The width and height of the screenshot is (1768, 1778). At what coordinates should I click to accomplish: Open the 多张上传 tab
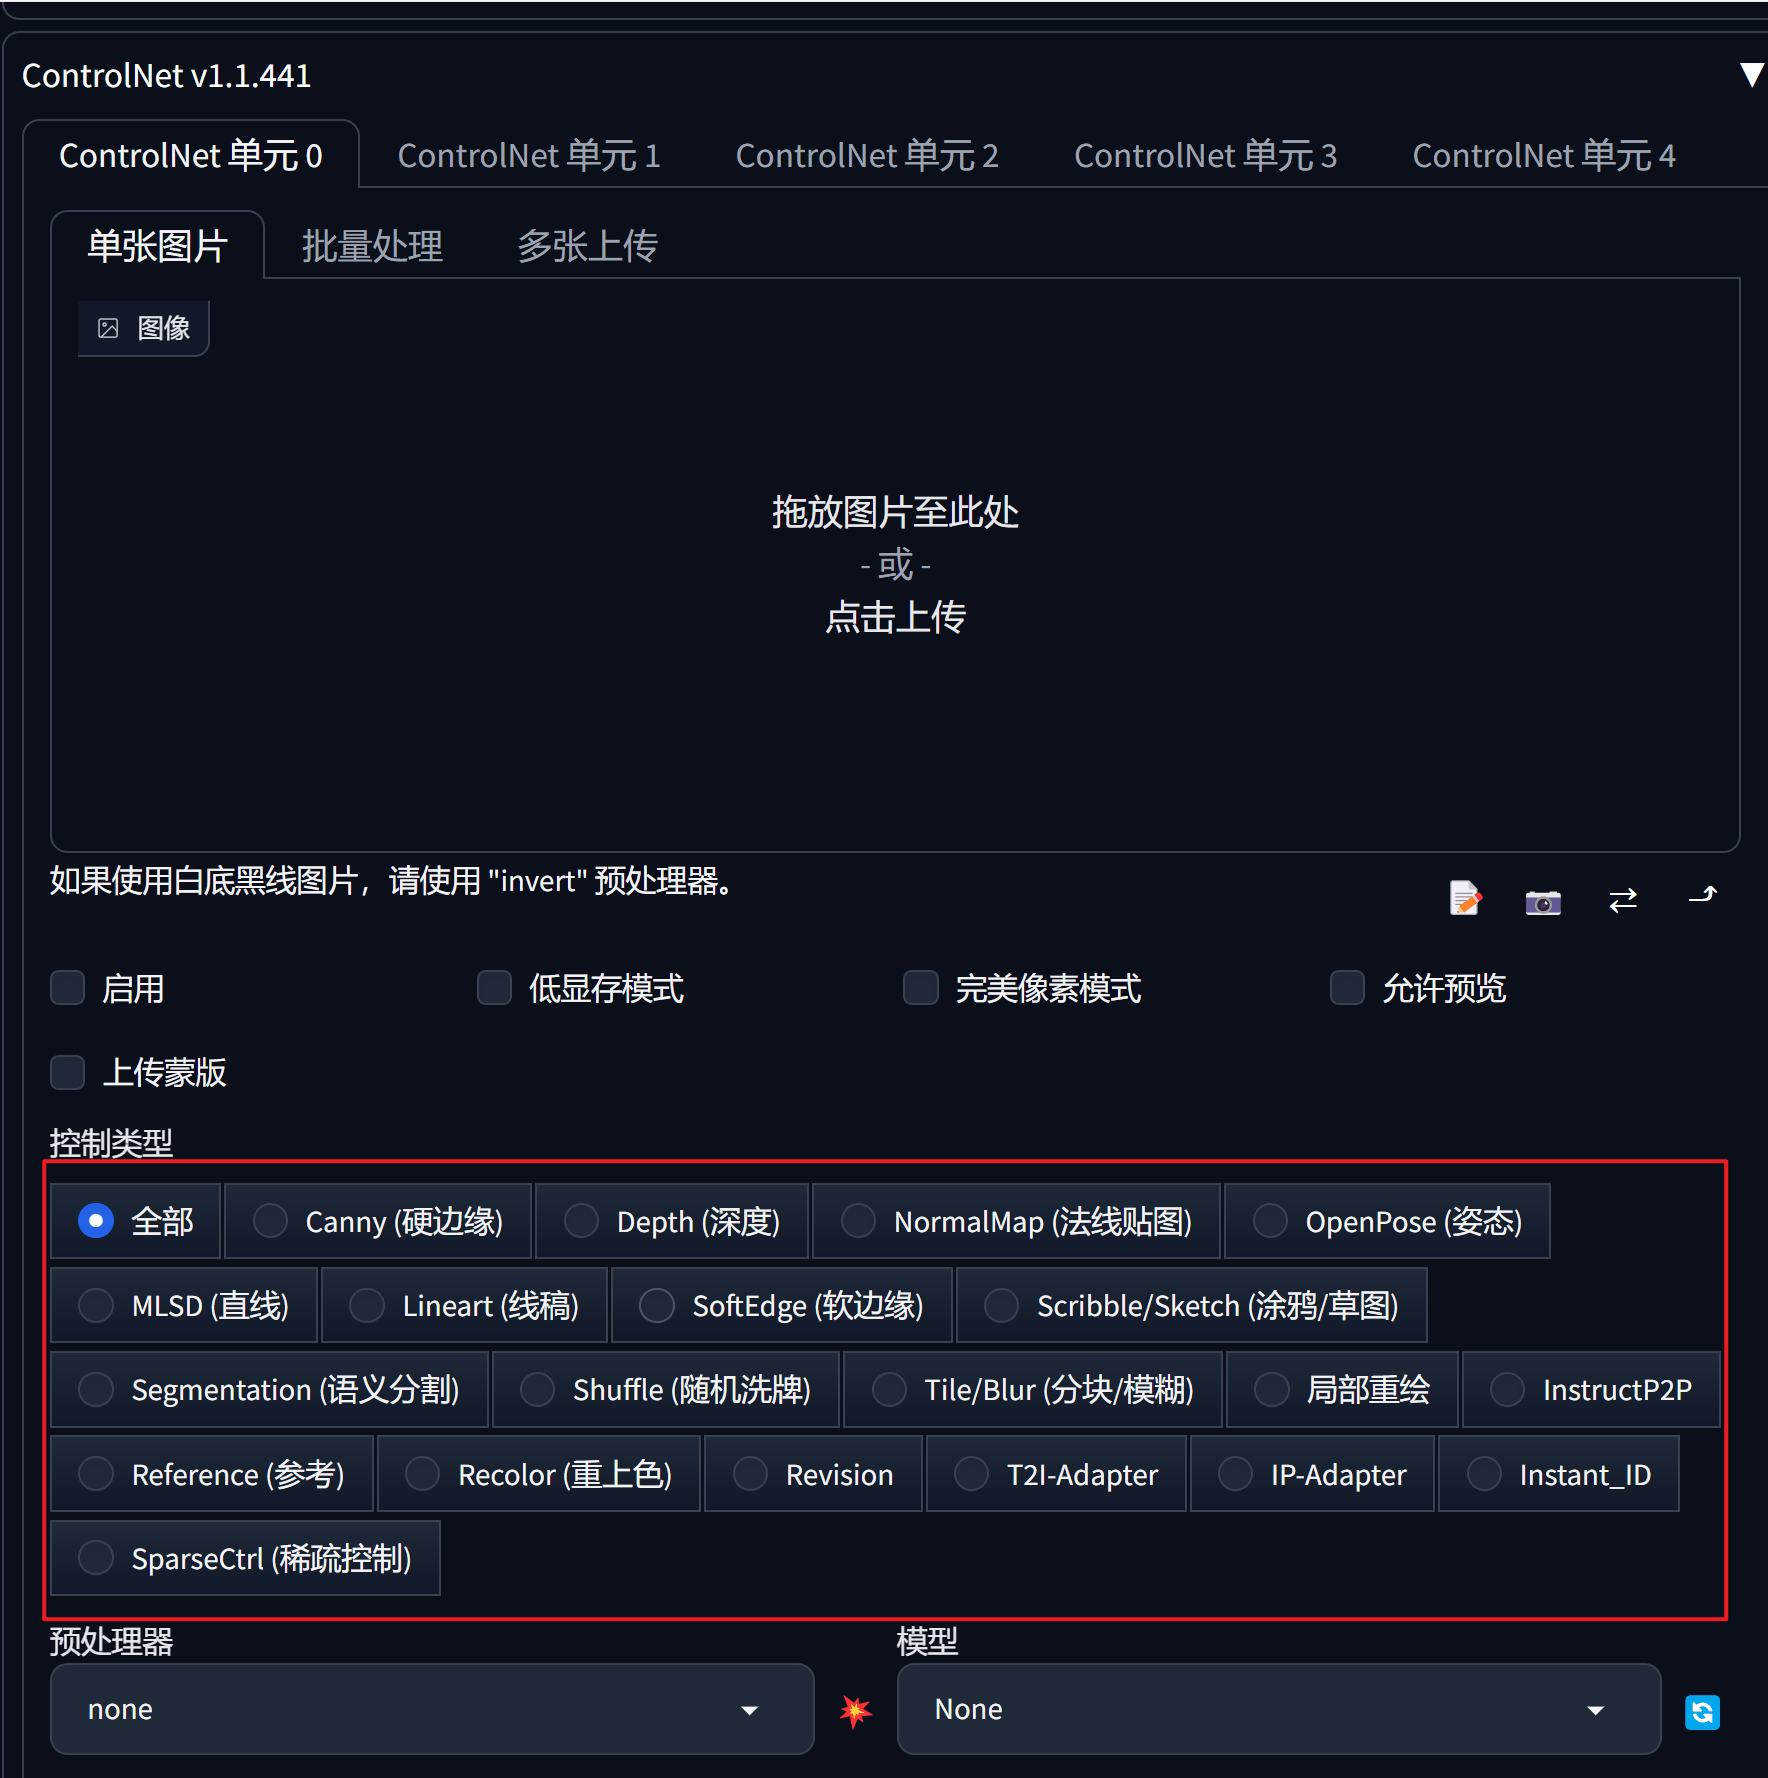[x=588, y=245]
